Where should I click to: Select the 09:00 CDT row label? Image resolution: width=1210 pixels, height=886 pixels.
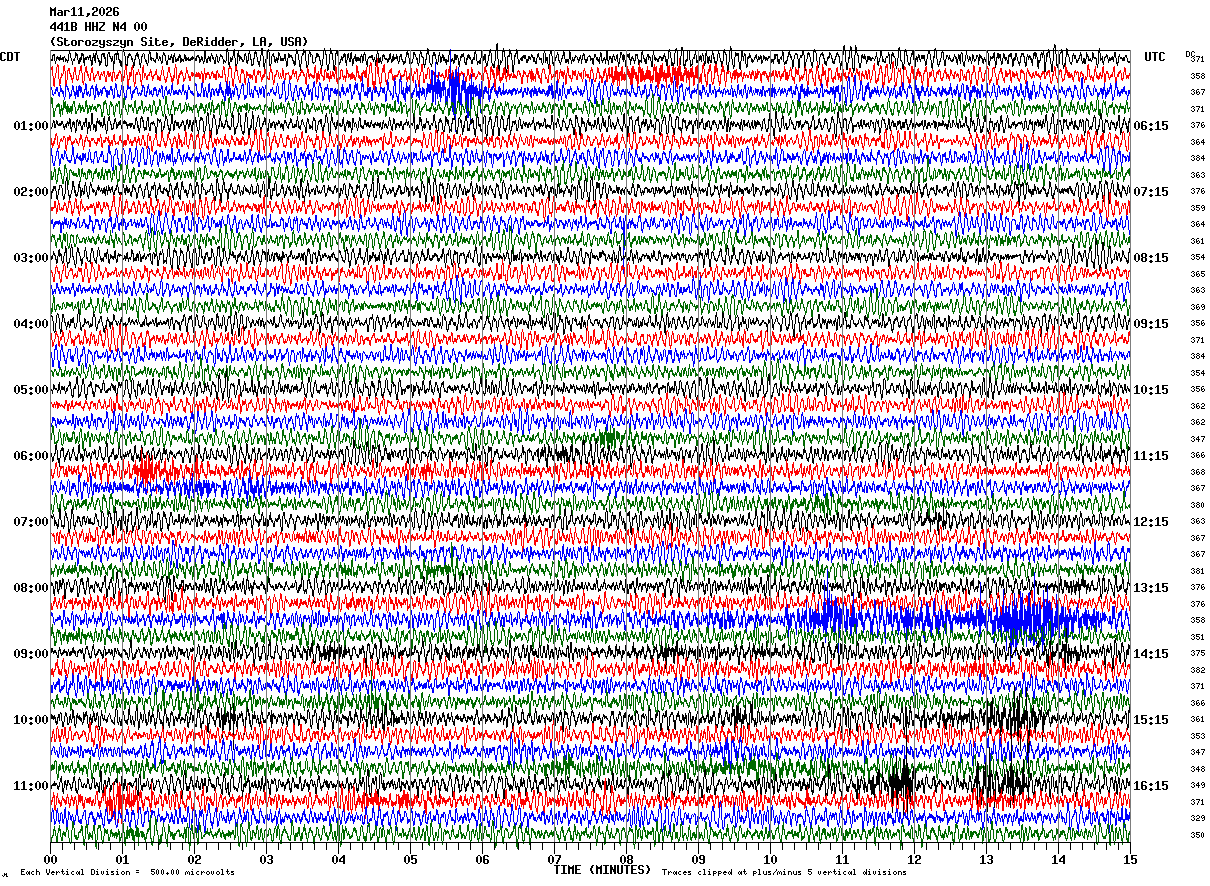click(30, 654)
